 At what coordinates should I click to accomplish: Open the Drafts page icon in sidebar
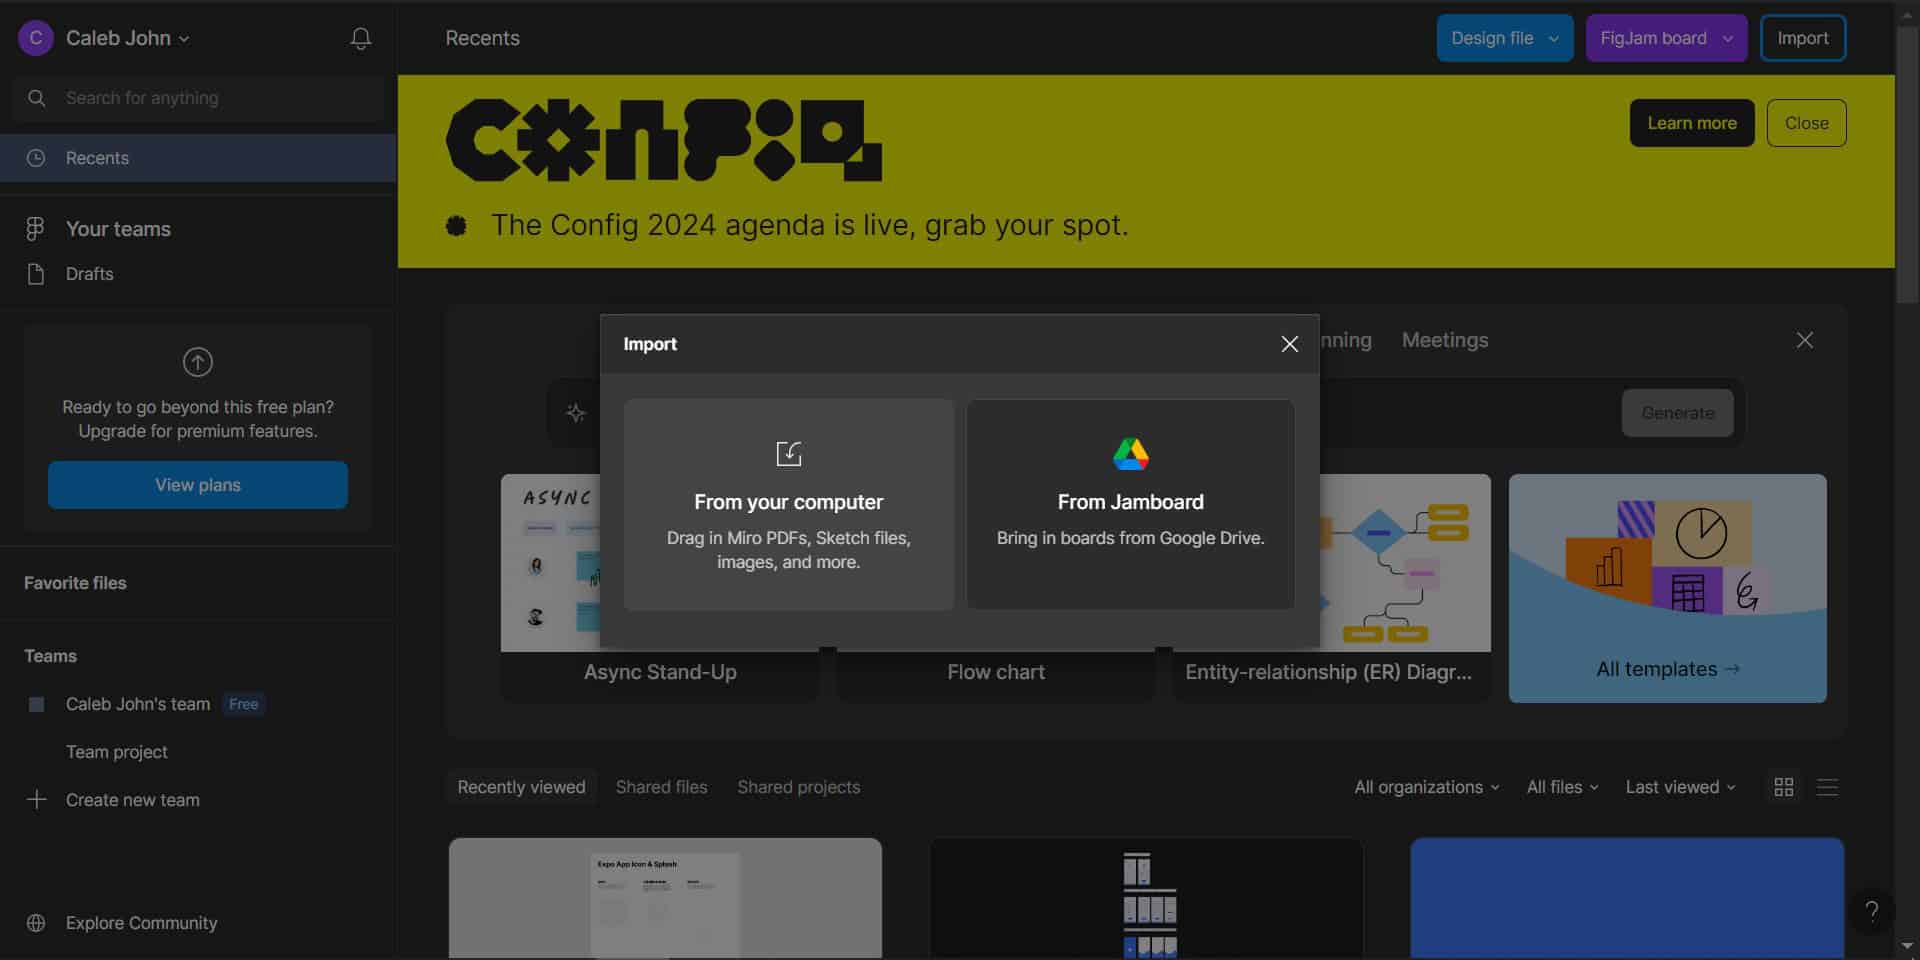pyautogui.click(x=36, y=274)
